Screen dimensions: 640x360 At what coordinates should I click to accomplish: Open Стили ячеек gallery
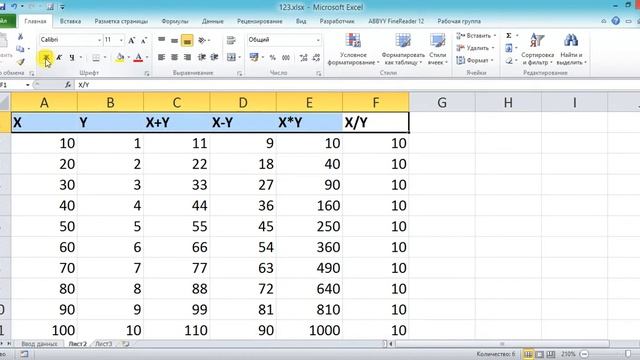438,49
